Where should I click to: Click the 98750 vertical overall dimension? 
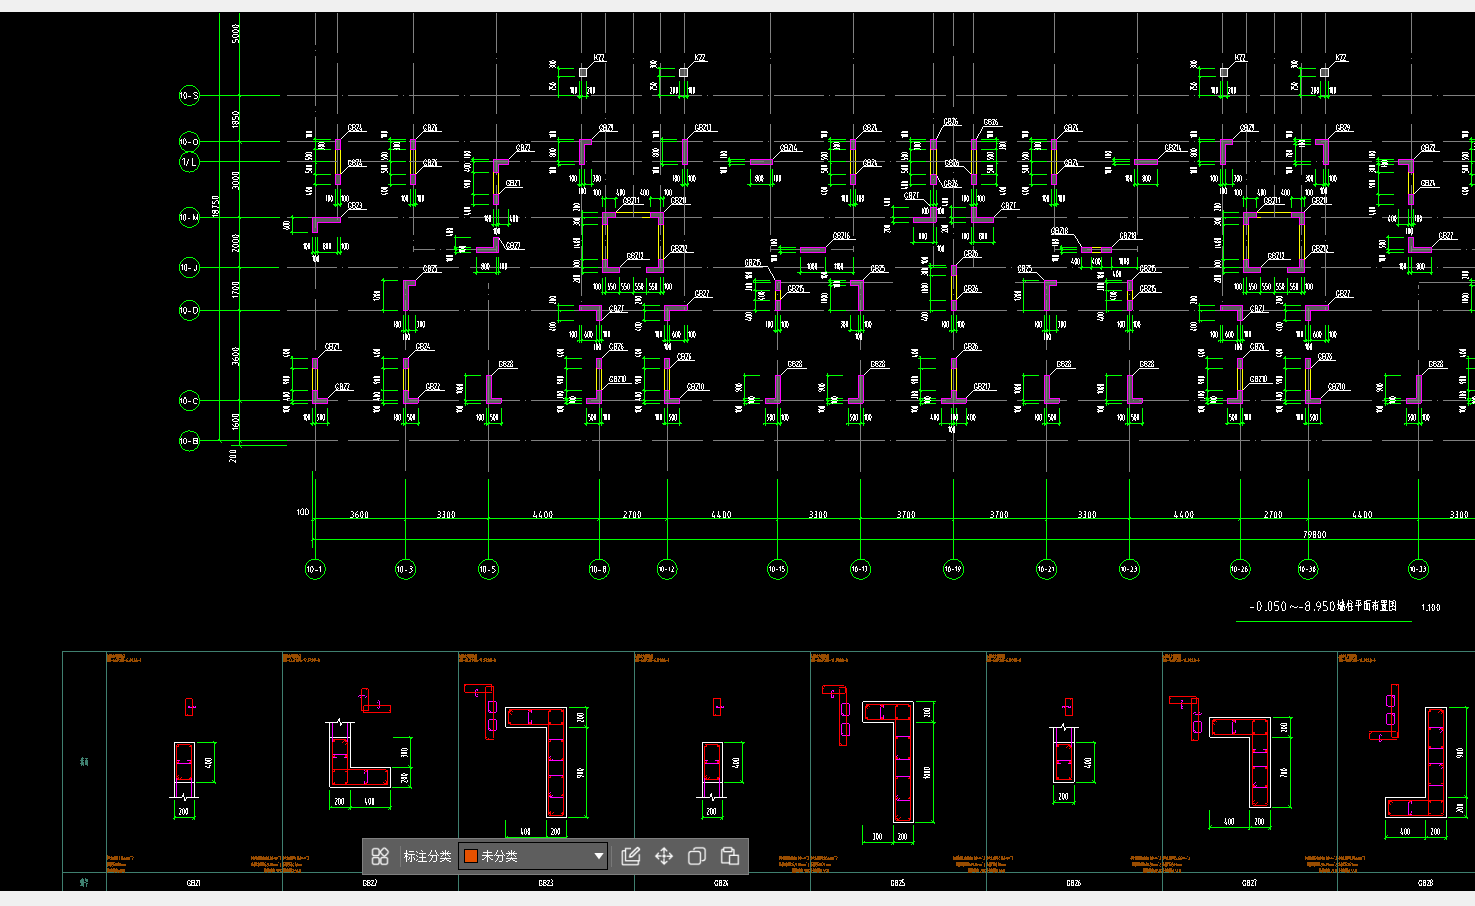pos(216,207)
